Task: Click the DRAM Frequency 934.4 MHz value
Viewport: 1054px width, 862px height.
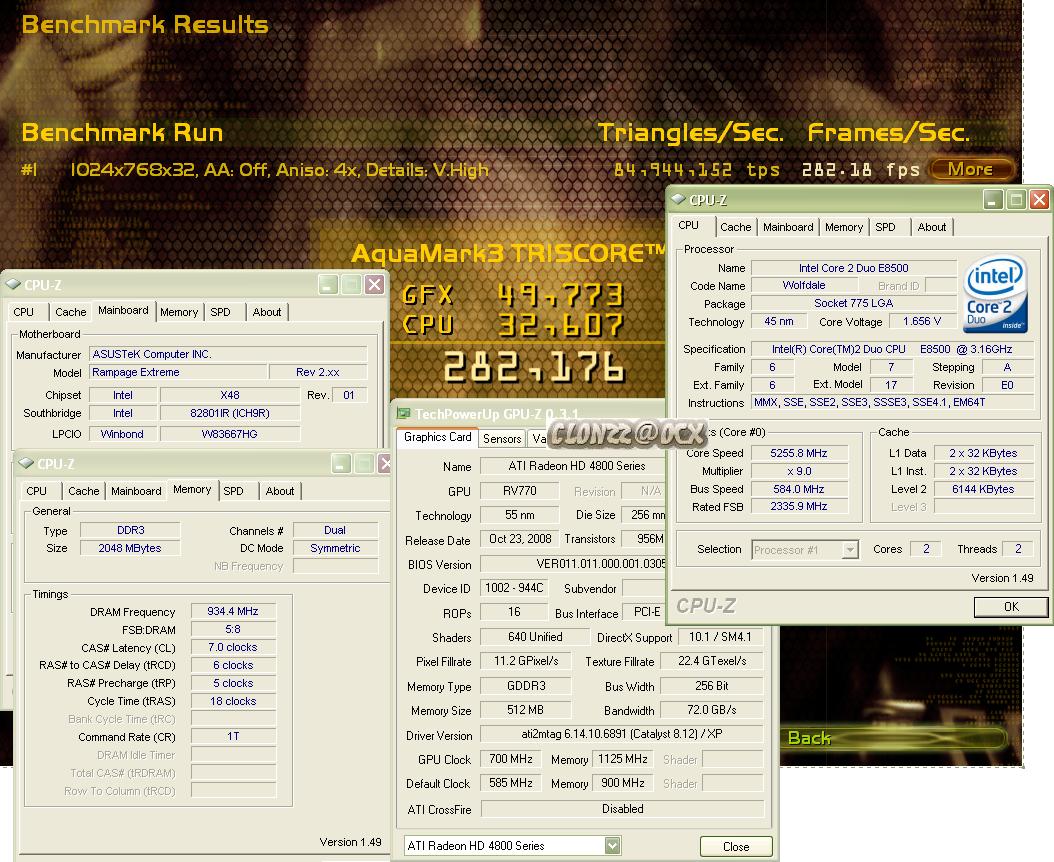Action: tap(233, 611)
